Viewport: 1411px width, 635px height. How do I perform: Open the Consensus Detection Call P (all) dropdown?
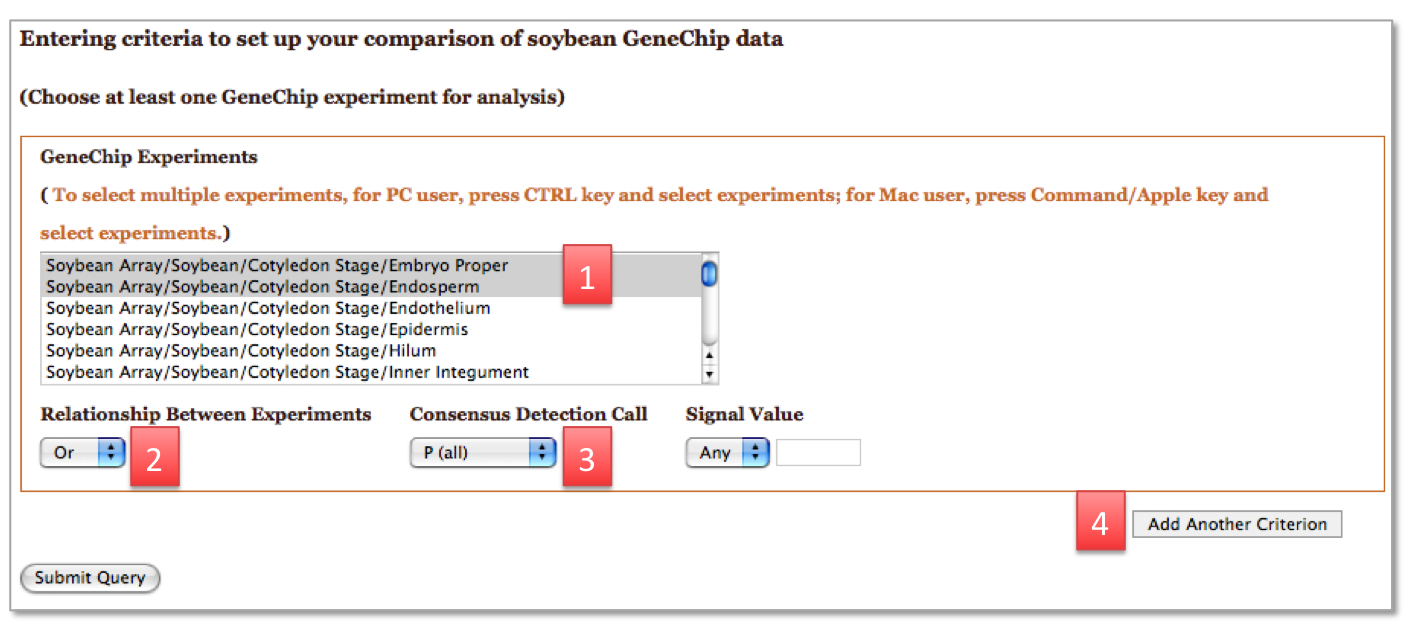click(483, 452)
